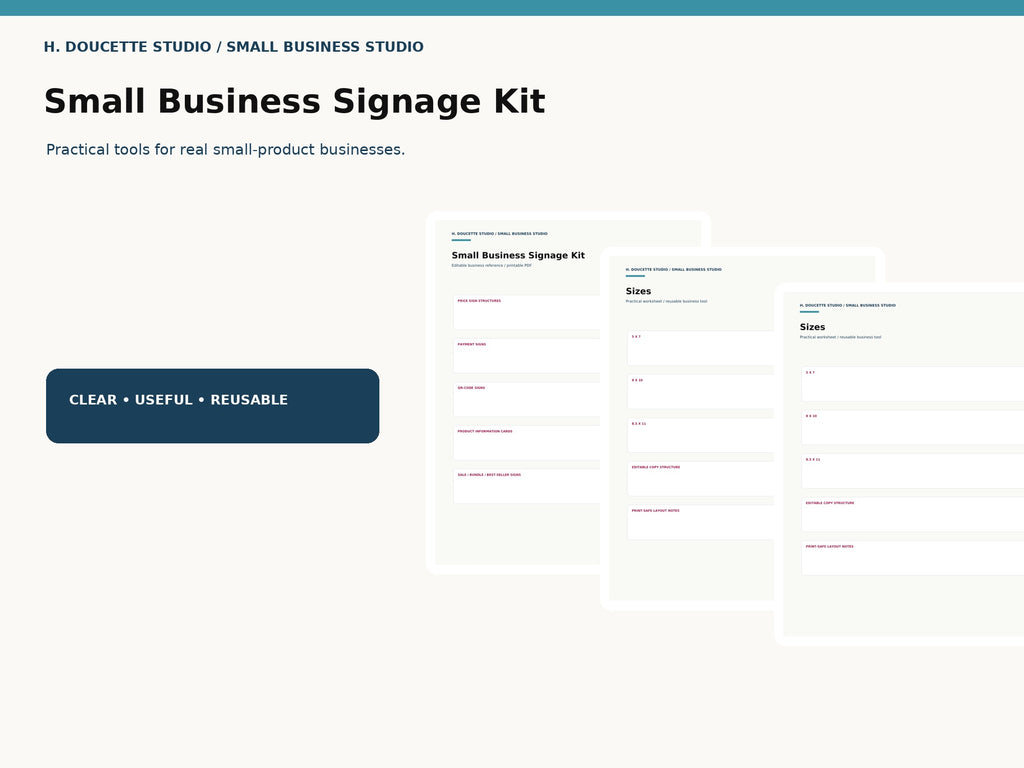This screenshot has width=1024, height=768.
Task: Click '5 X 7' box on middle Sizes page
Action: [700, 348]
